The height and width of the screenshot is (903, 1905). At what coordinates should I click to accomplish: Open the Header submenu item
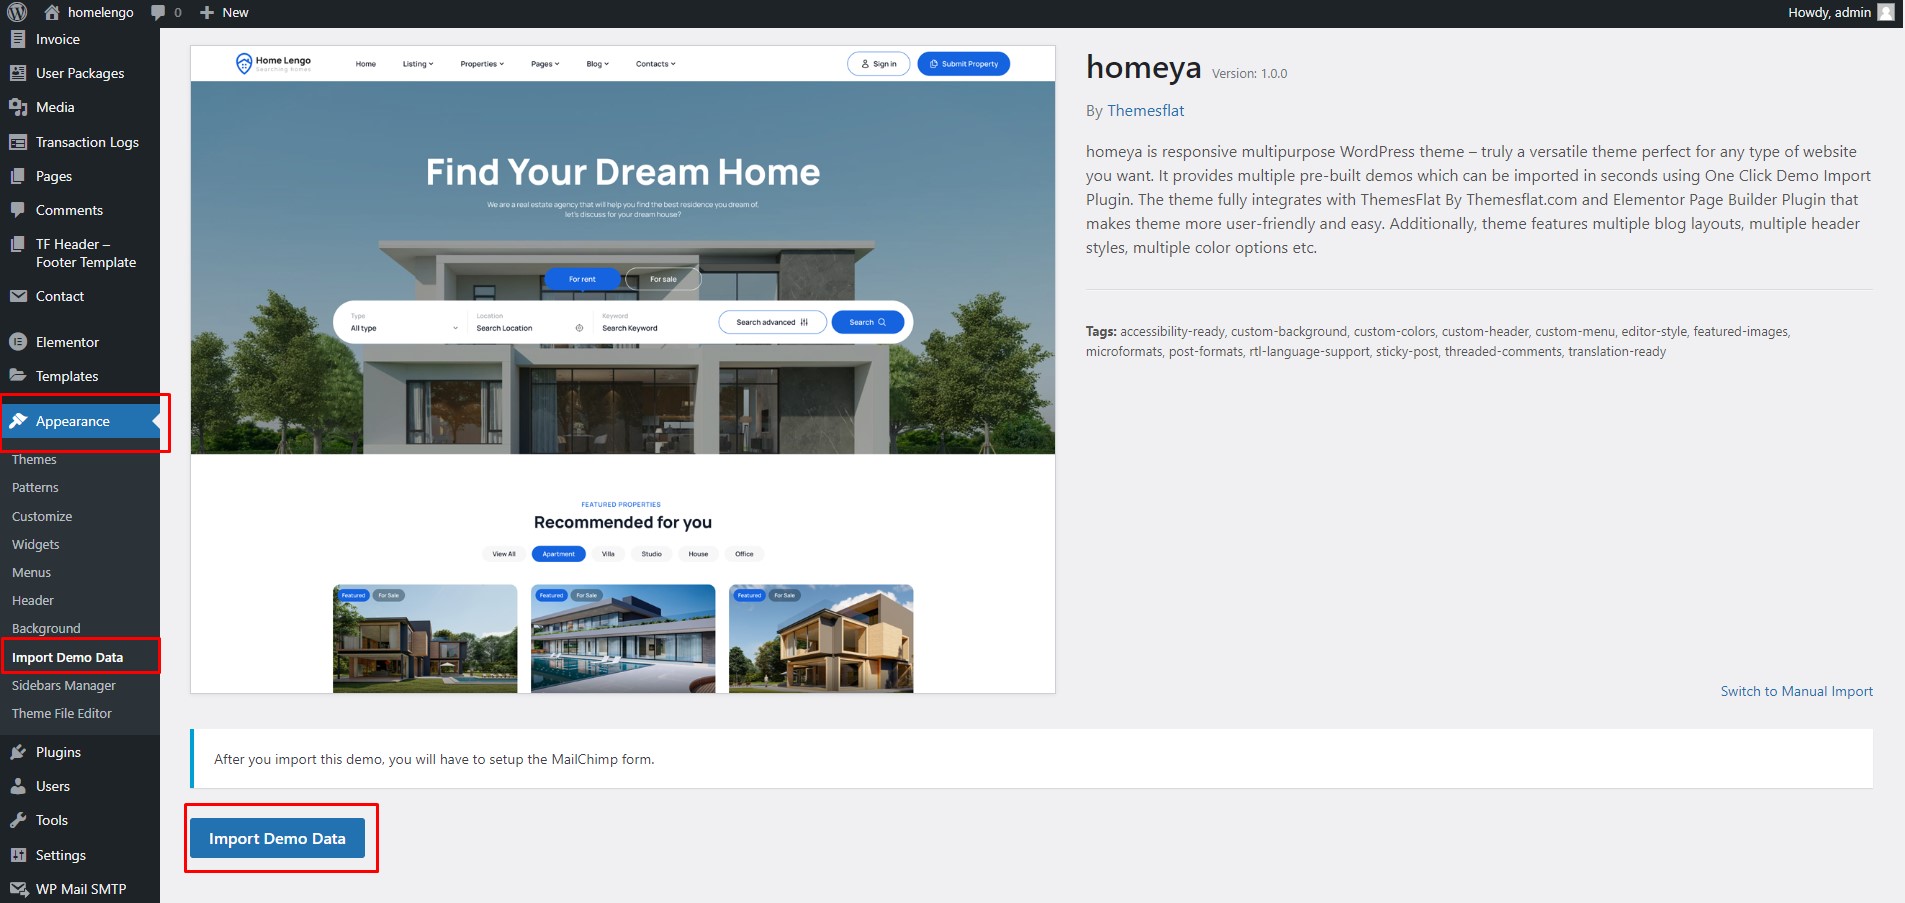pyautogui.click(x=33, y=601)
